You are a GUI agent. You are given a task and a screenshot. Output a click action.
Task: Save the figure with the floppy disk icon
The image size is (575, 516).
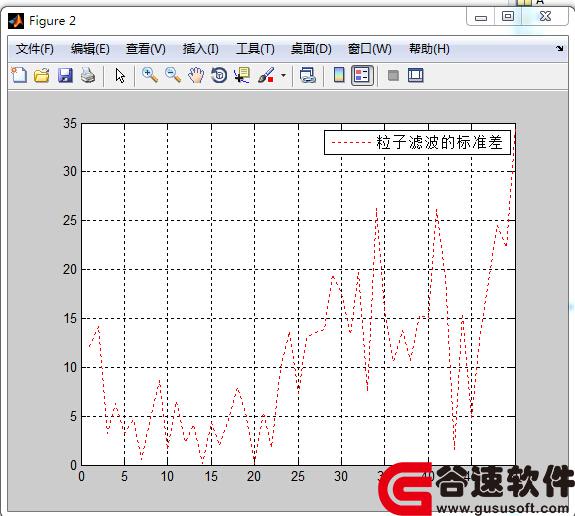[65, 76]
